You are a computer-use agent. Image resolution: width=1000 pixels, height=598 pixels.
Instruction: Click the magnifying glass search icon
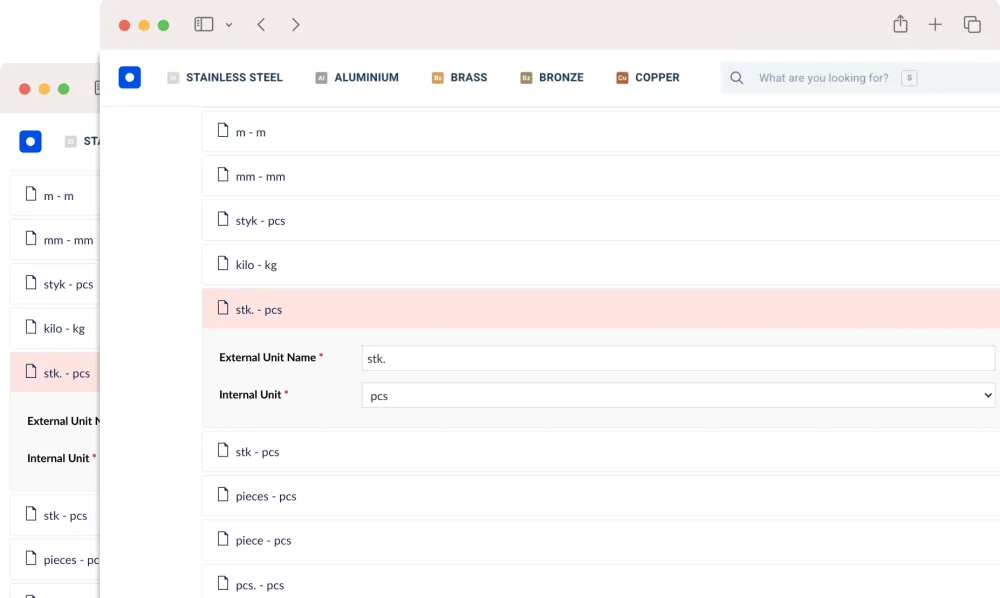tap(736, 77)
